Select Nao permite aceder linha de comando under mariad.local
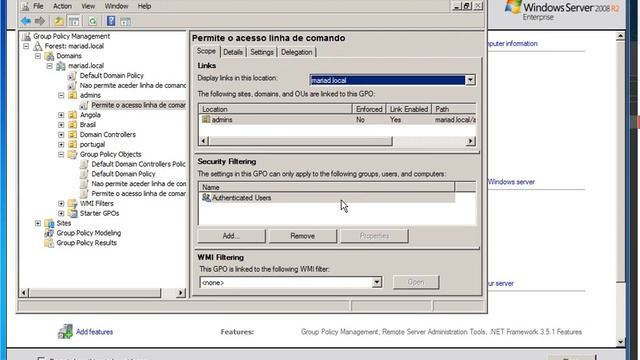The width and height of the screenshot is (640, 360). tap(133, 85)
